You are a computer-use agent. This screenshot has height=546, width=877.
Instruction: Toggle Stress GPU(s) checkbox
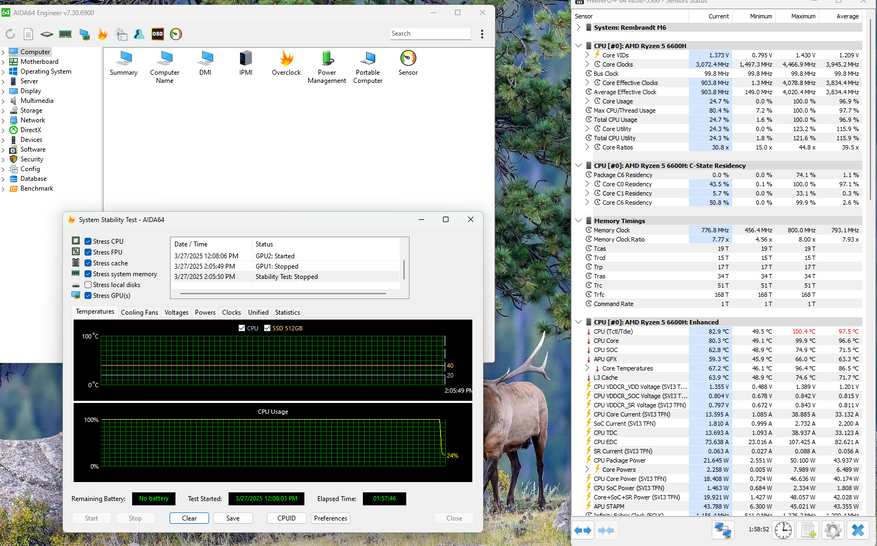coord(88,295)
